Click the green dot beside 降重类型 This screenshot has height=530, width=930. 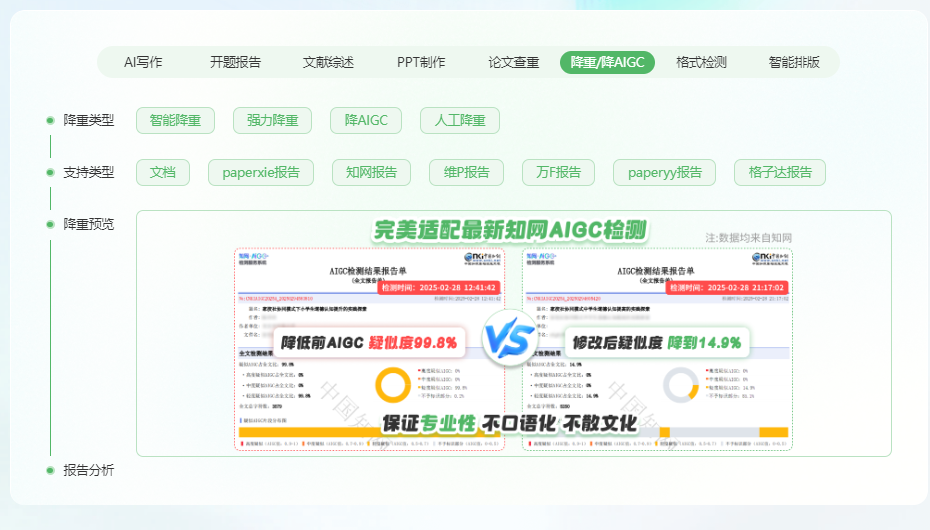coord(50,121)
